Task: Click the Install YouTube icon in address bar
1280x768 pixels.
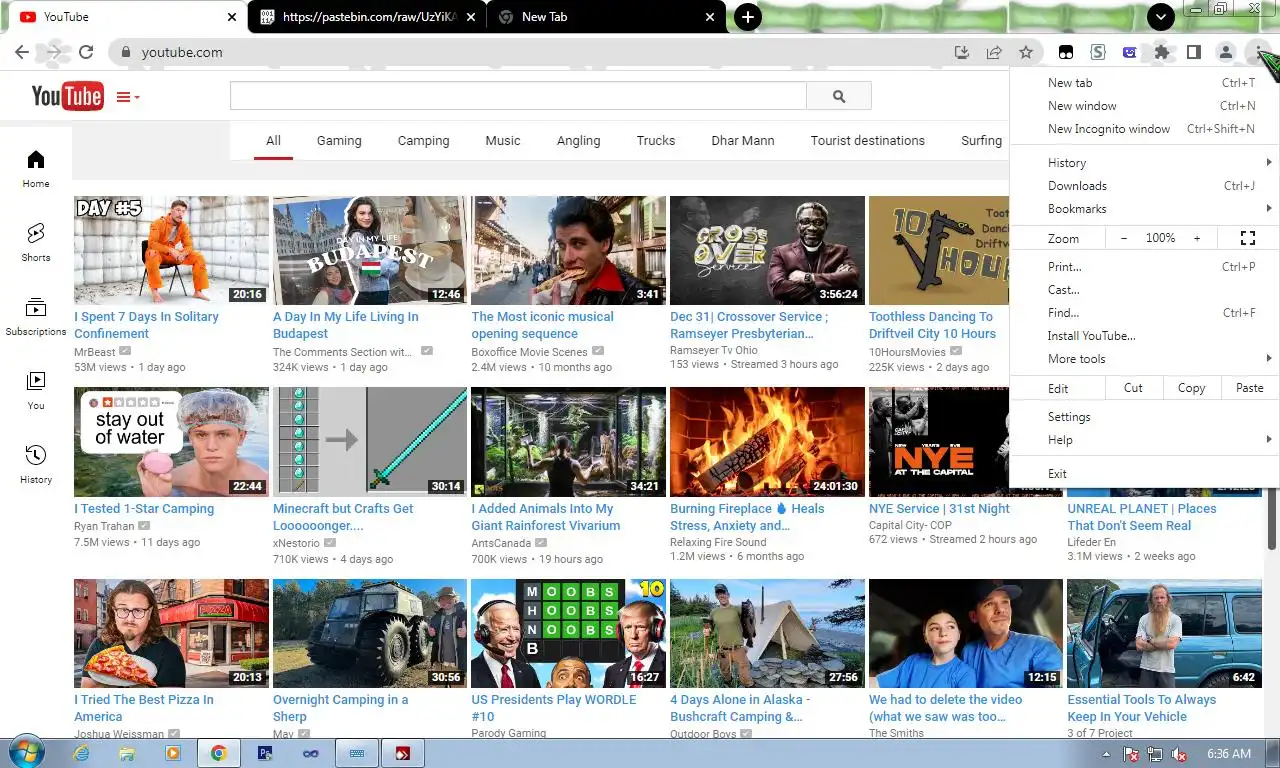Action: pos(962,52)
